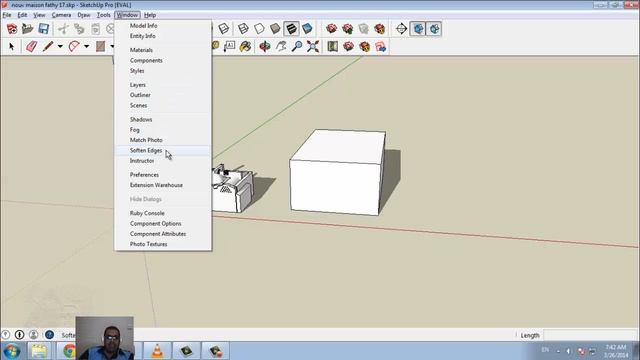Image resolution: width=640 pixels, height=360 pixels.
Task: Click the Share Model warehouse icon
Action: pos(348,29)
